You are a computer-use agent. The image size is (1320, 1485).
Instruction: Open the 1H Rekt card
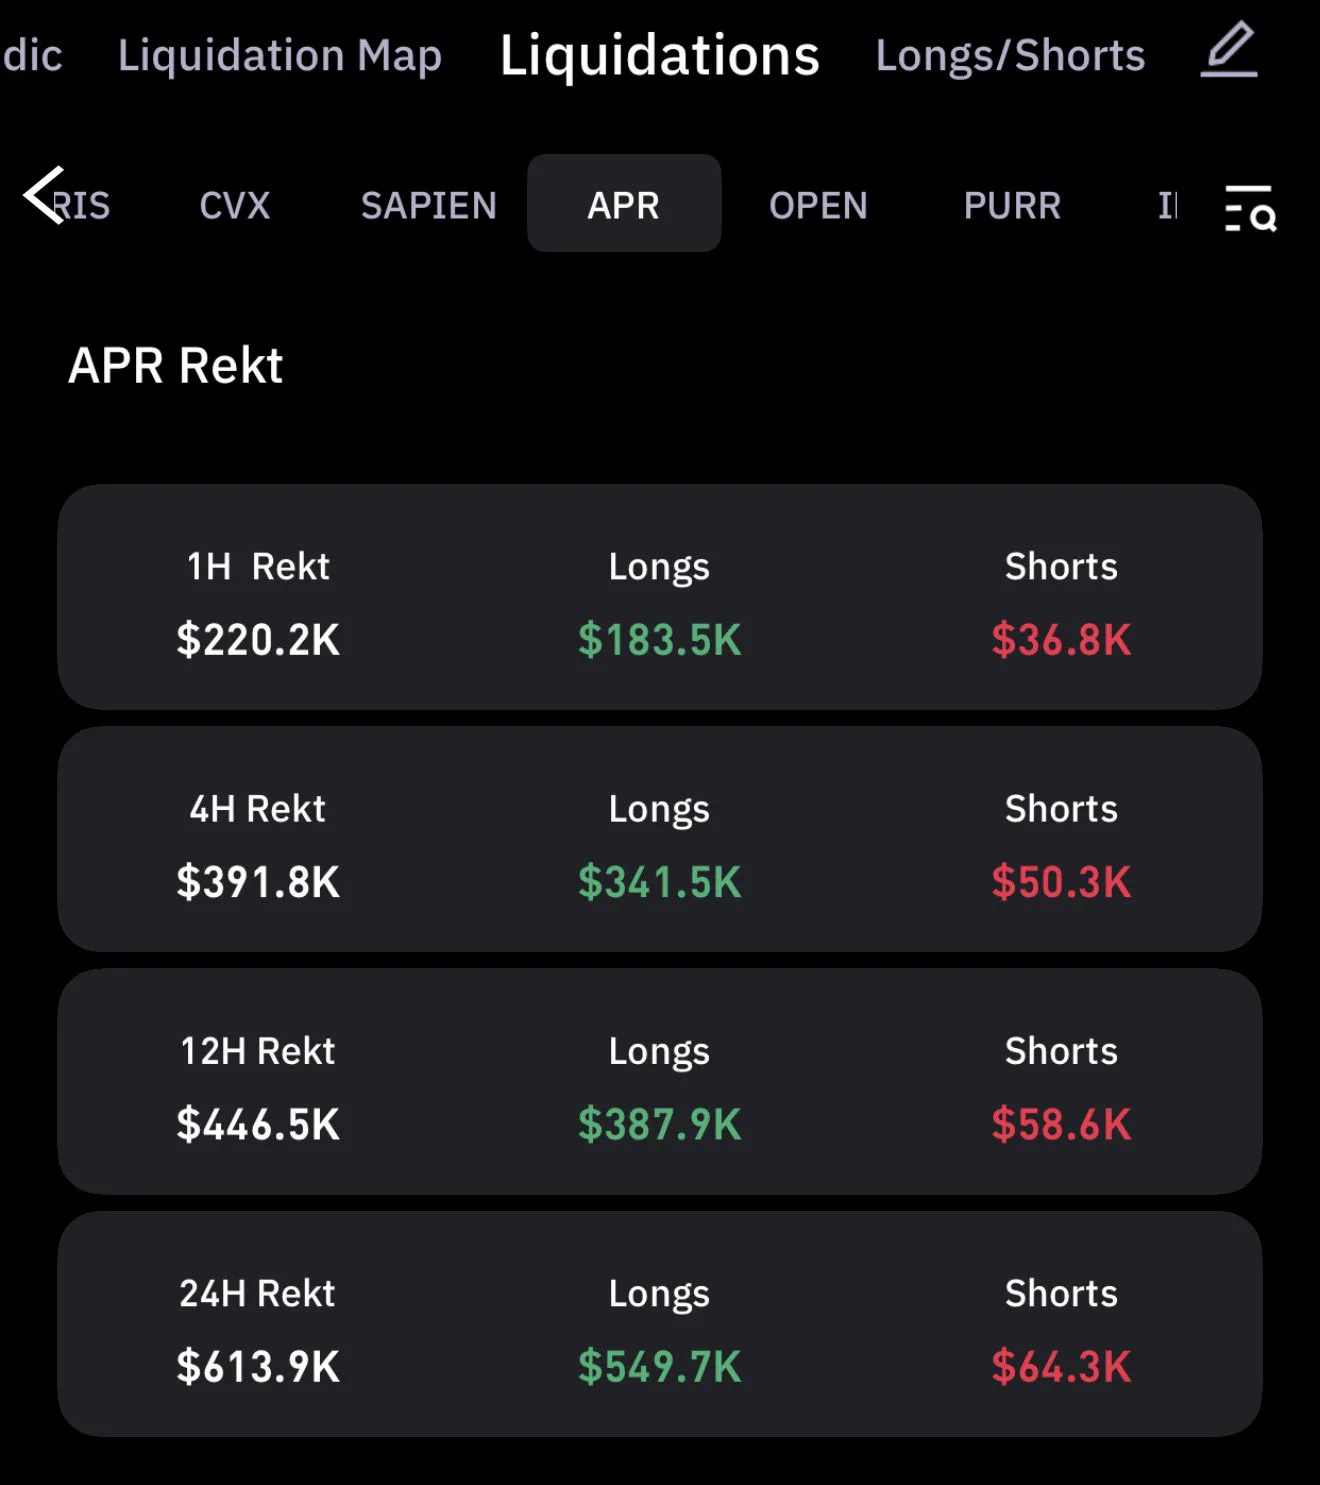click(x=659, y=597)
